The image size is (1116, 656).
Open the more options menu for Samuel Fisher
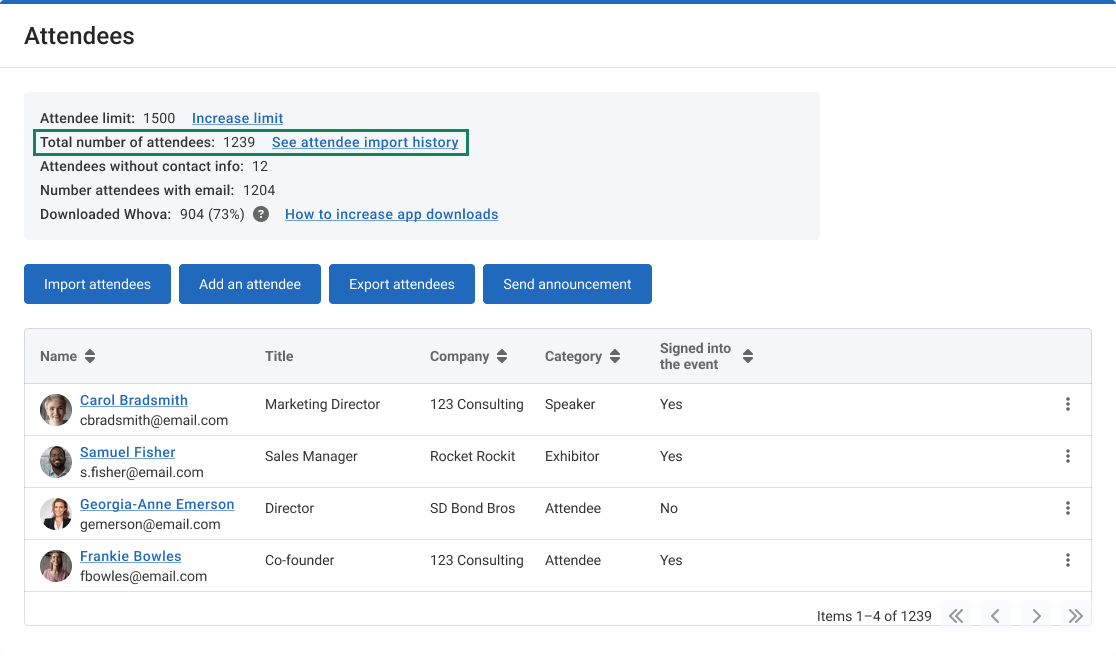[1067, 456]
